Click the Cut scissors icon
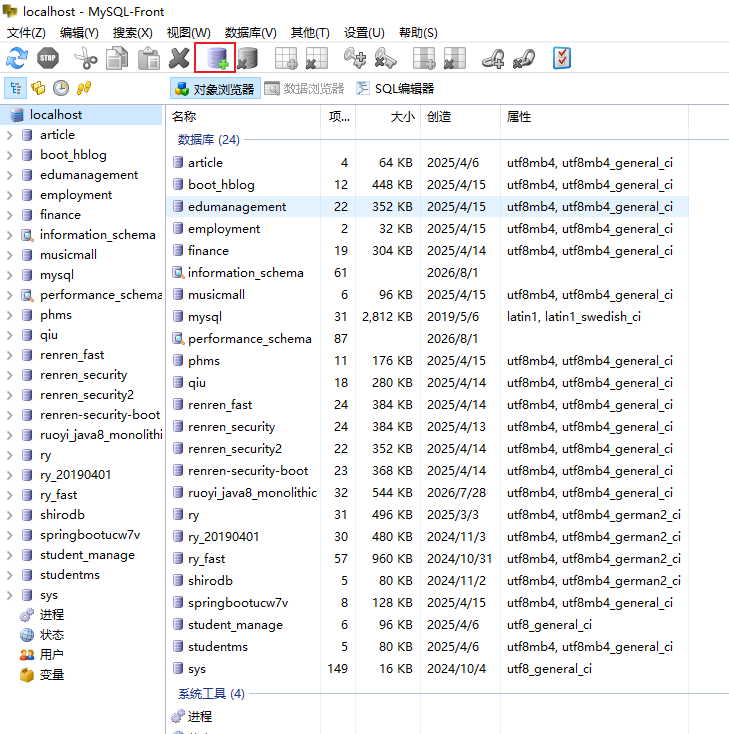729x734 pixels. (x=86, y=59)
